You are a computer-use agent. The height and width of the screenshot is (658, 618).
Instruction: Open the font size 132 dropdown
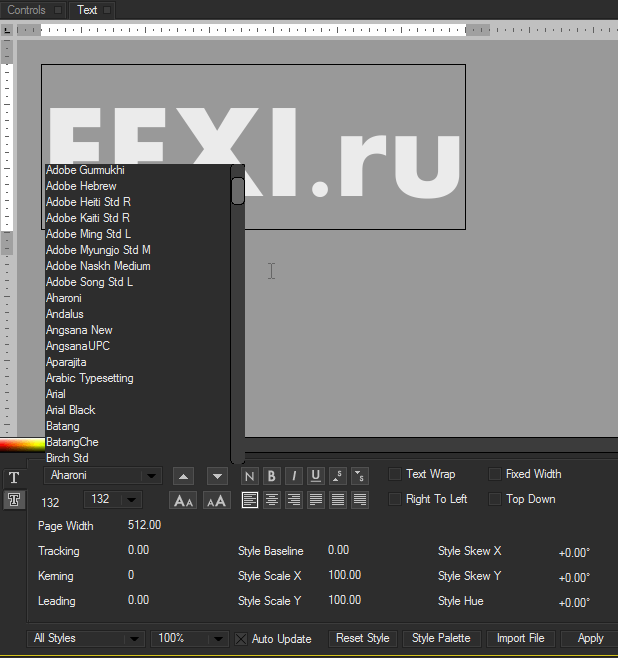(x=112, y=499)
